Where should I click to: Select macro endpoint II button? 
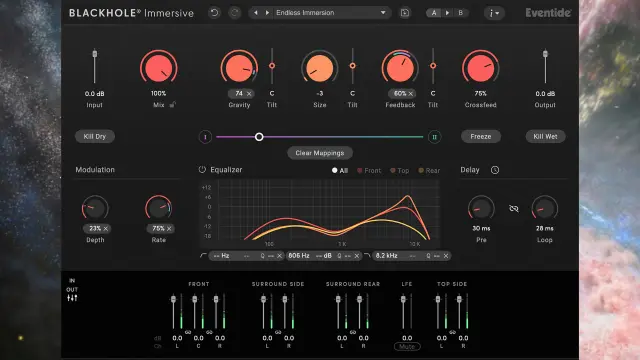click(x=434, y=137)
